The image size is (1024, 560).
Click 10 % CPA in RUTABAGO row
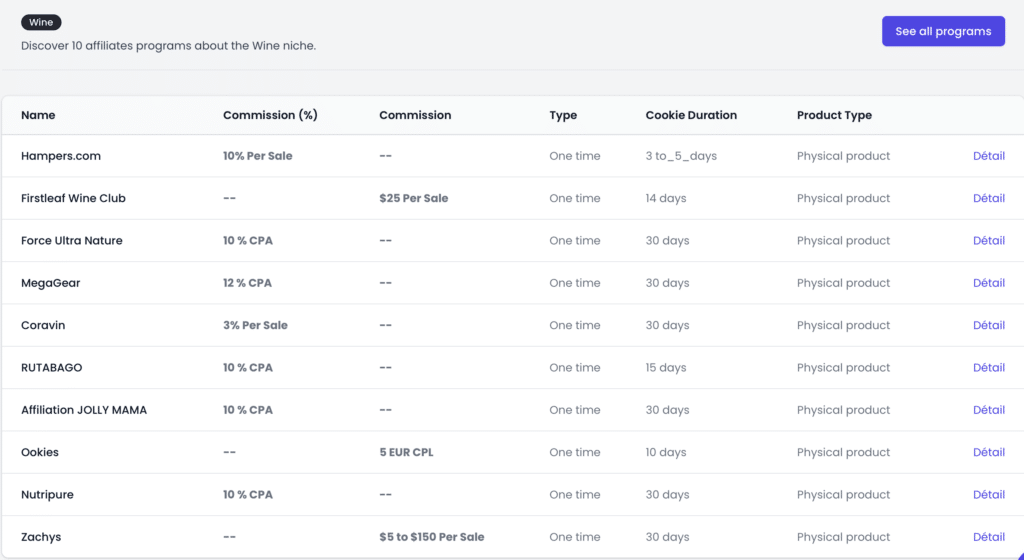tap(248, 367)
